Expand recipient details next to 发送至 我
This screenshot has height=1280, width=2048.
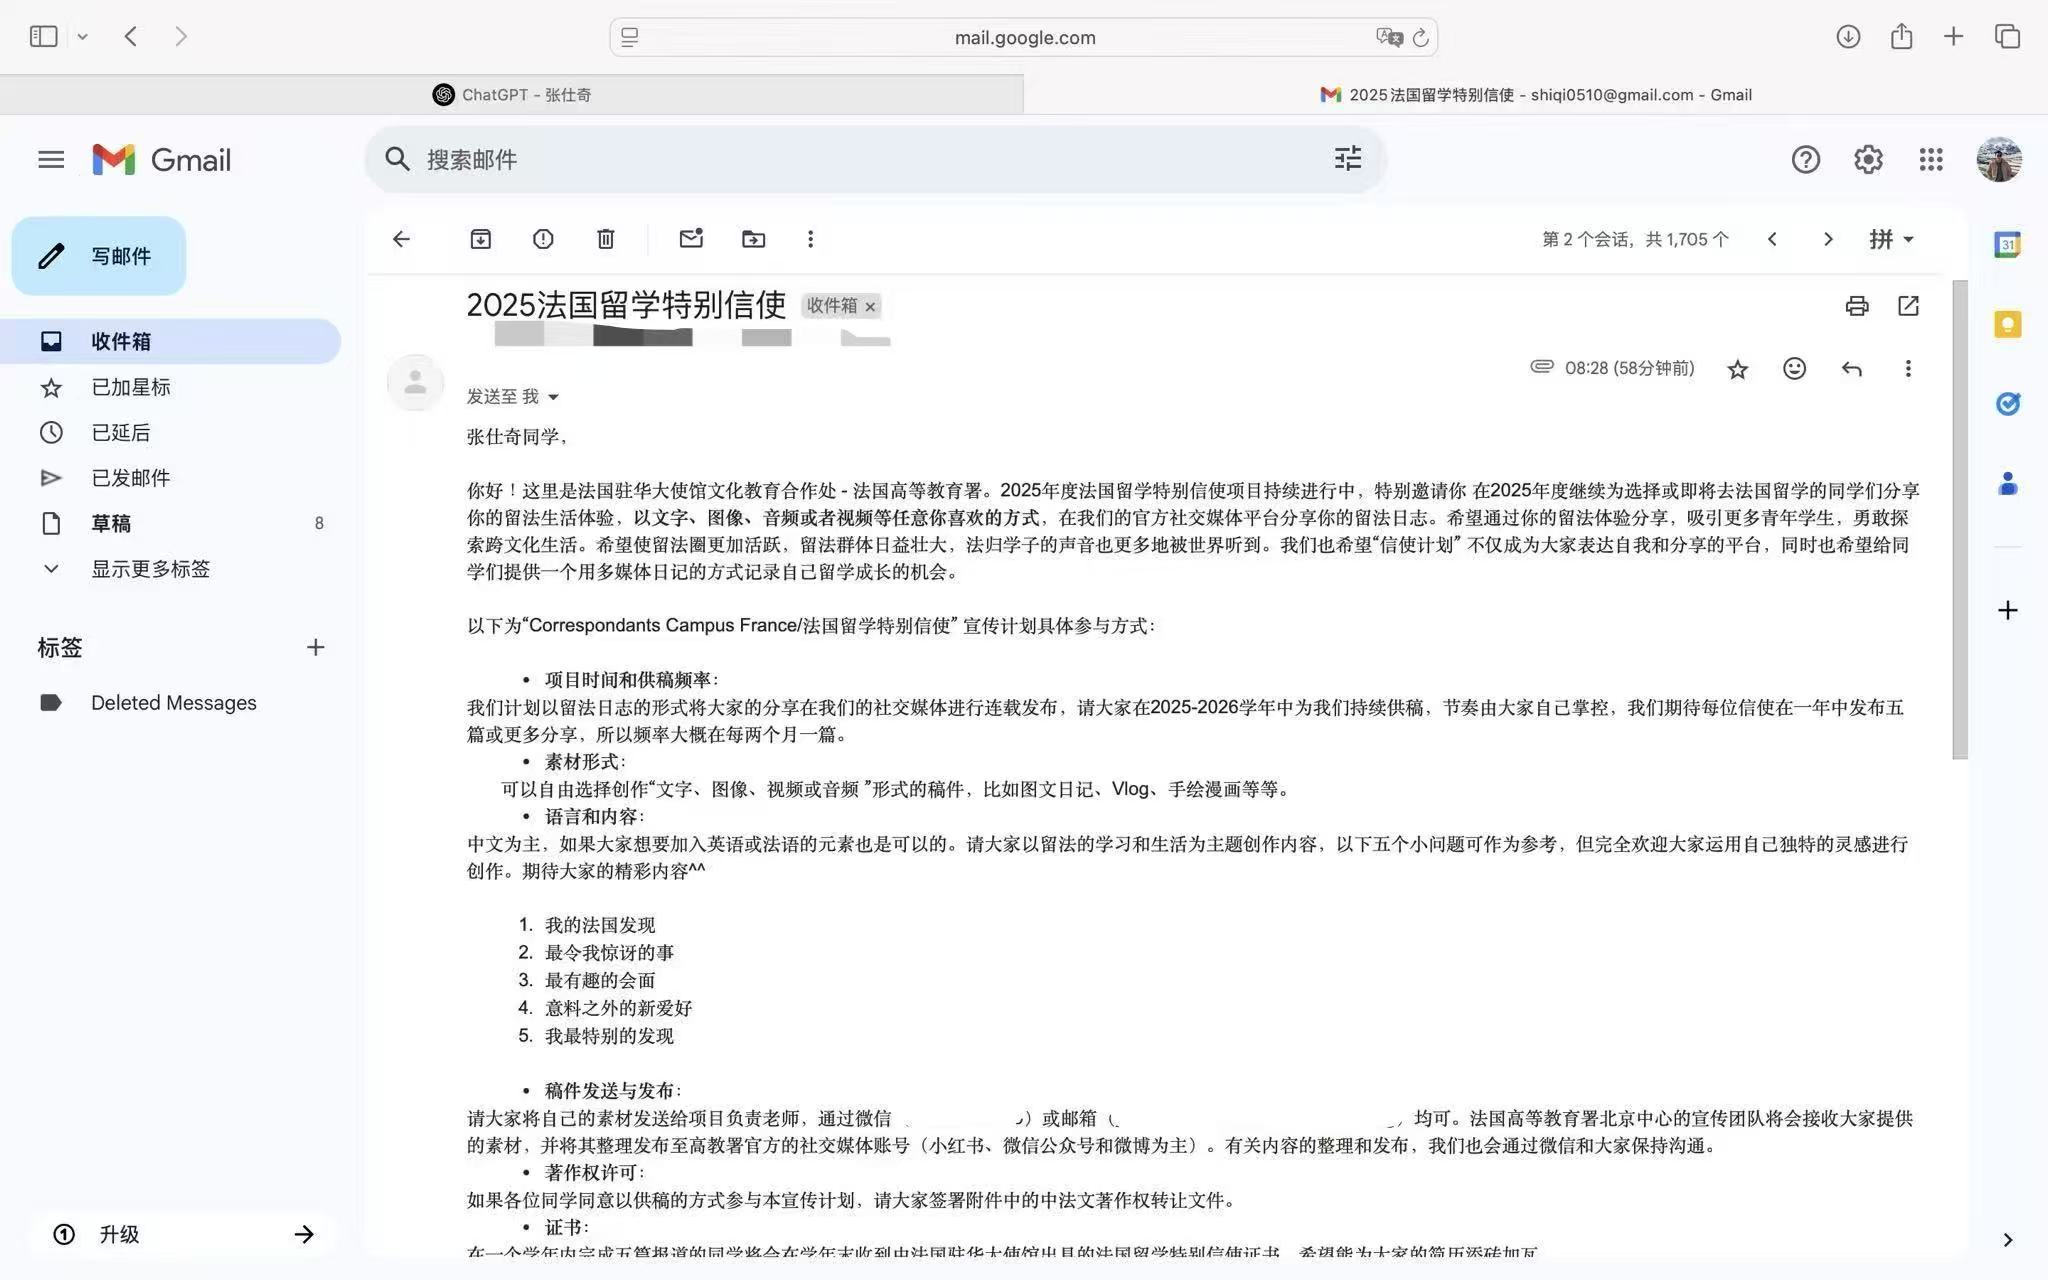click(x=553, y=397)
